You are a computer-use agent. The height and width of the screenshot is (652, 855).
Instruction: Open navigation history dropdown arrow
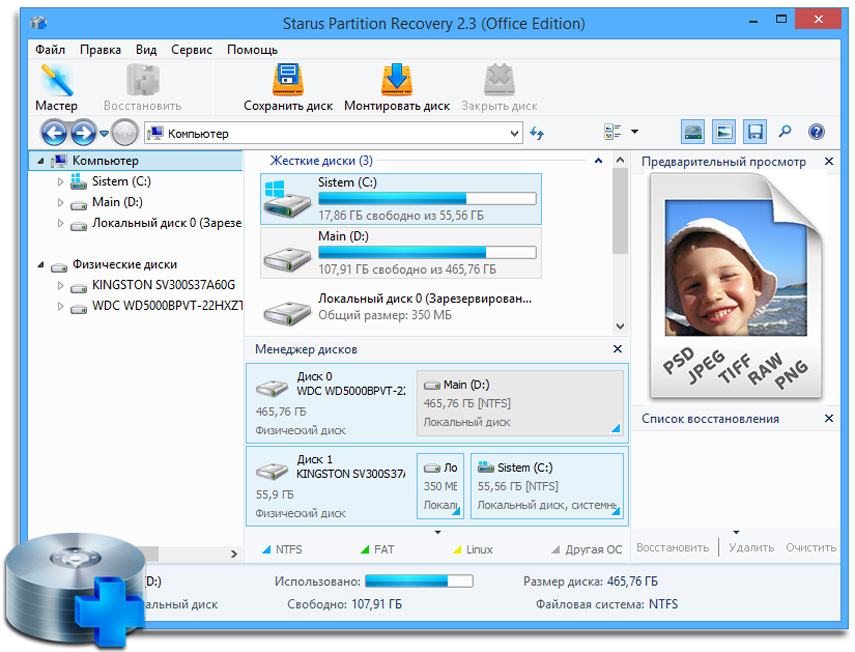click(x=104, y=133)
